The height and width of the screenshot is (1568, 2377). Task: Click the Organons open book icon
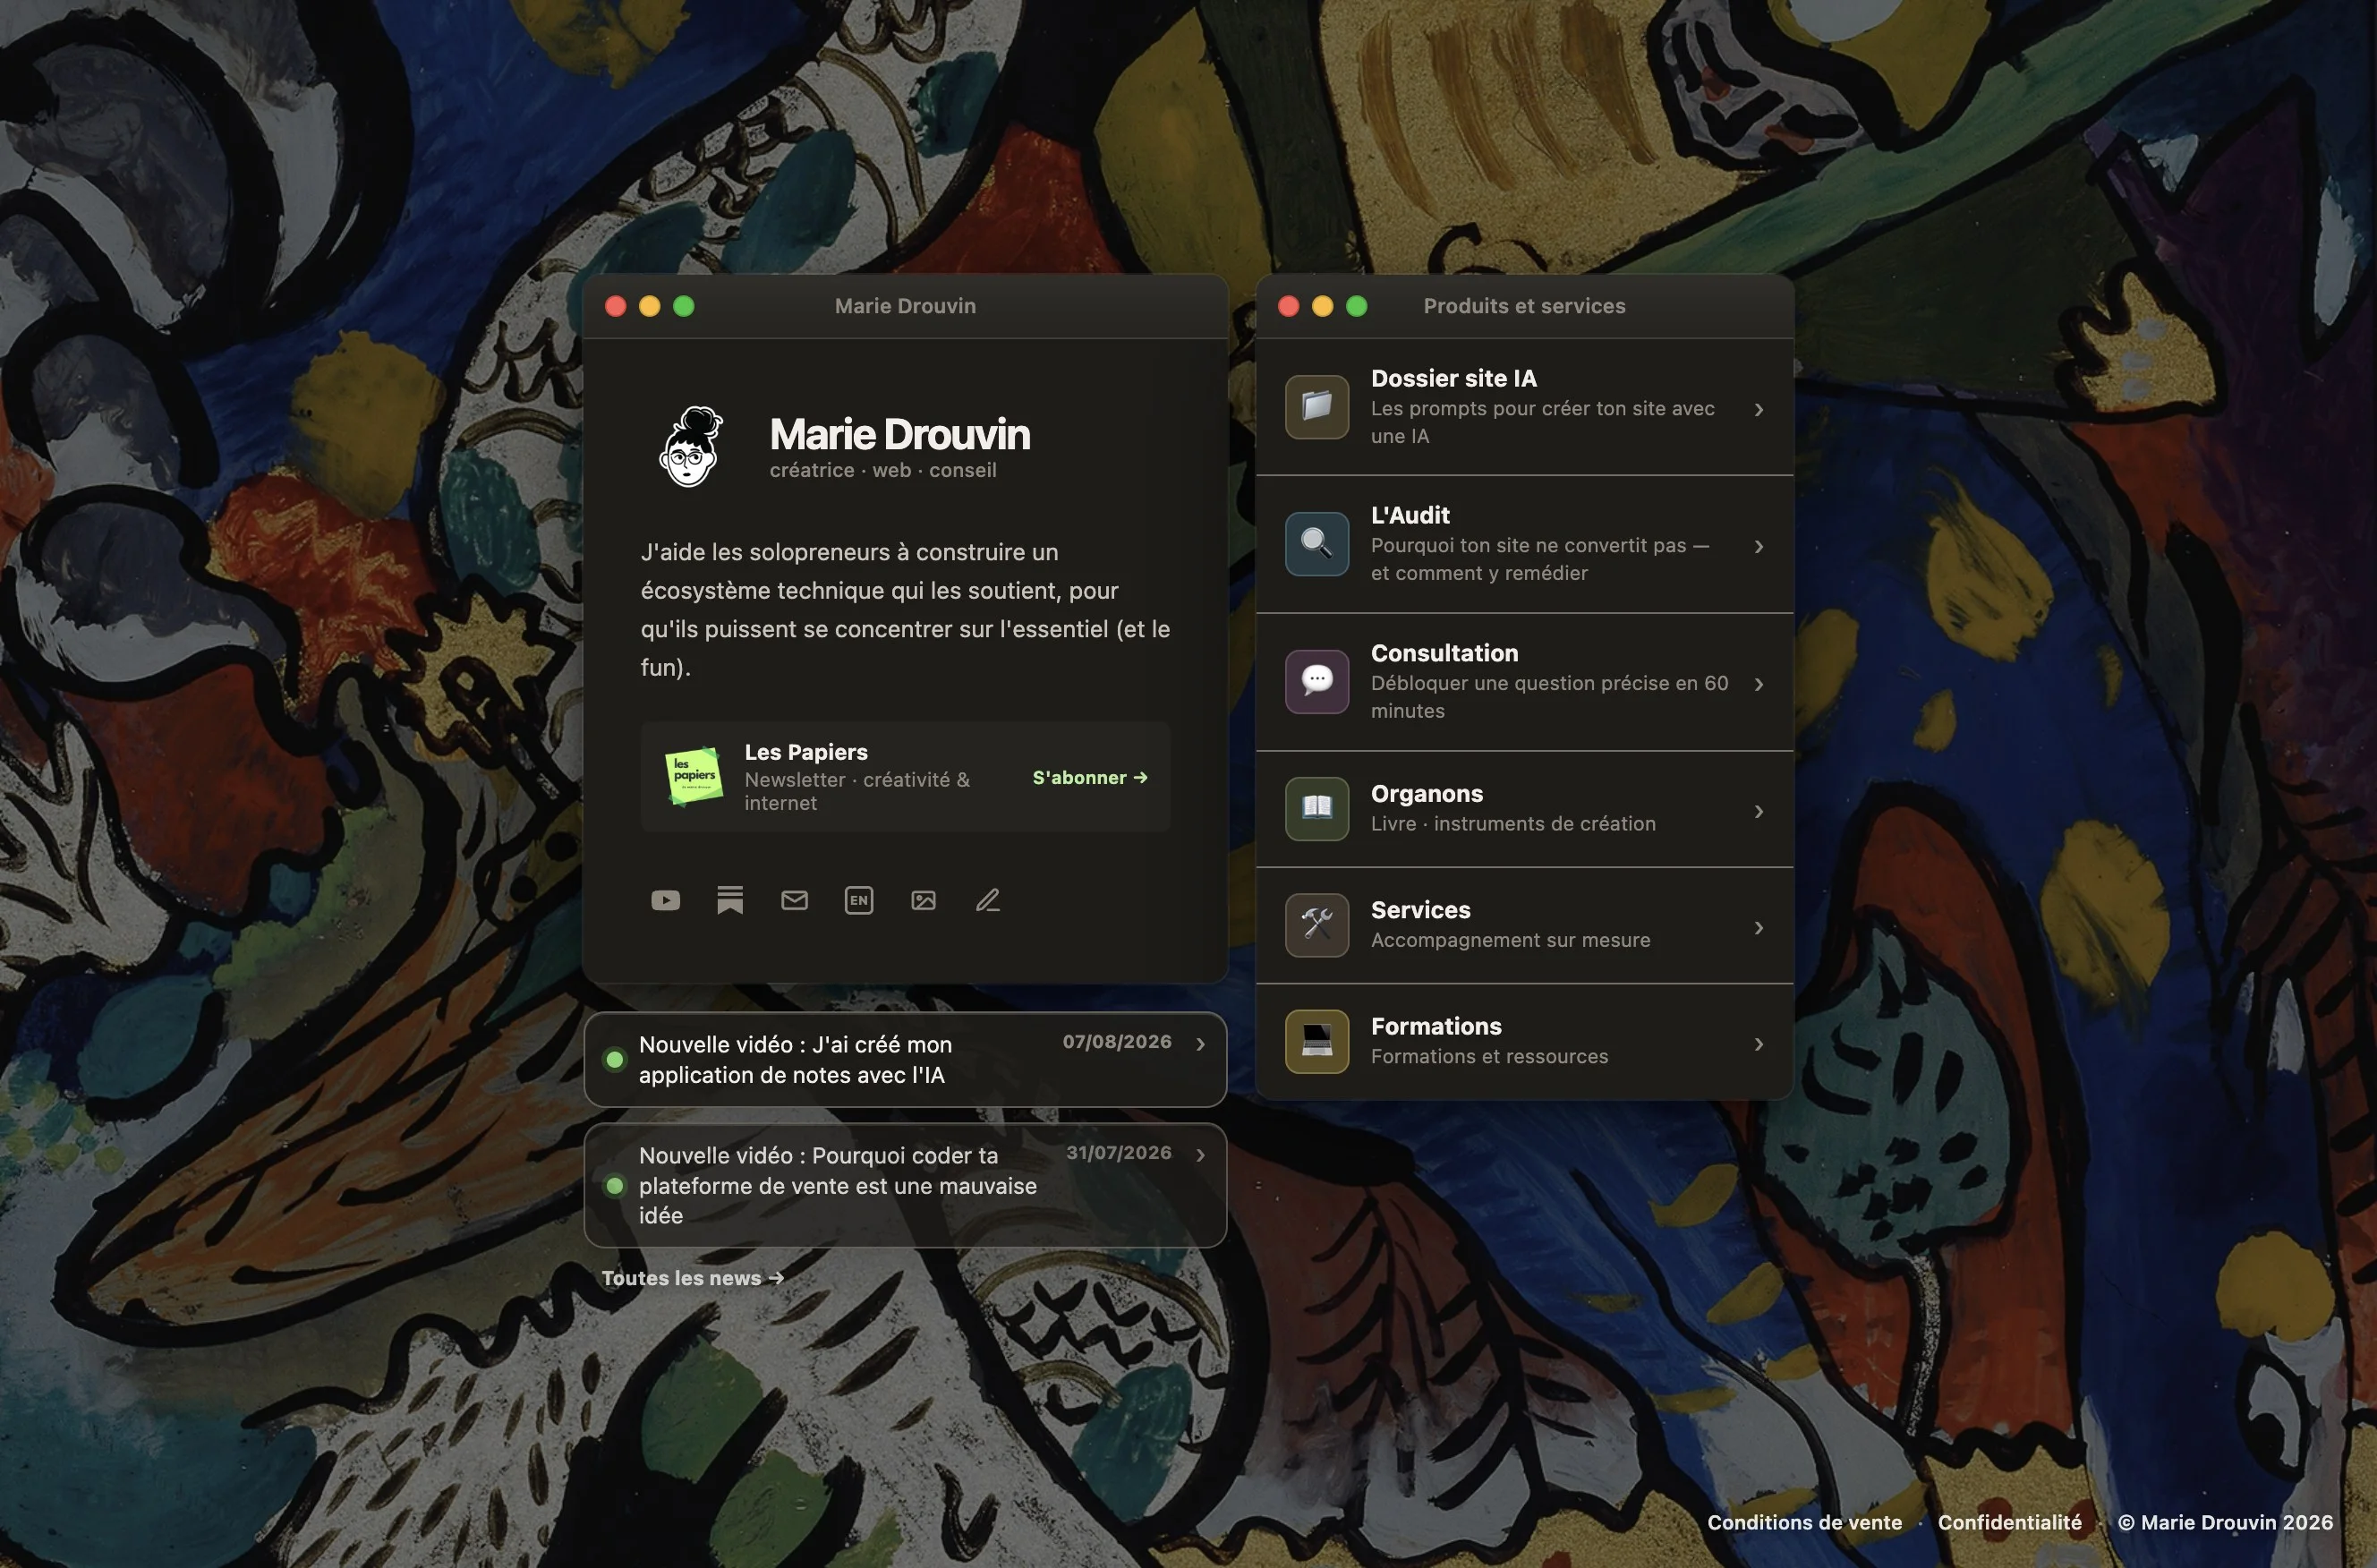pos(1317,809)
